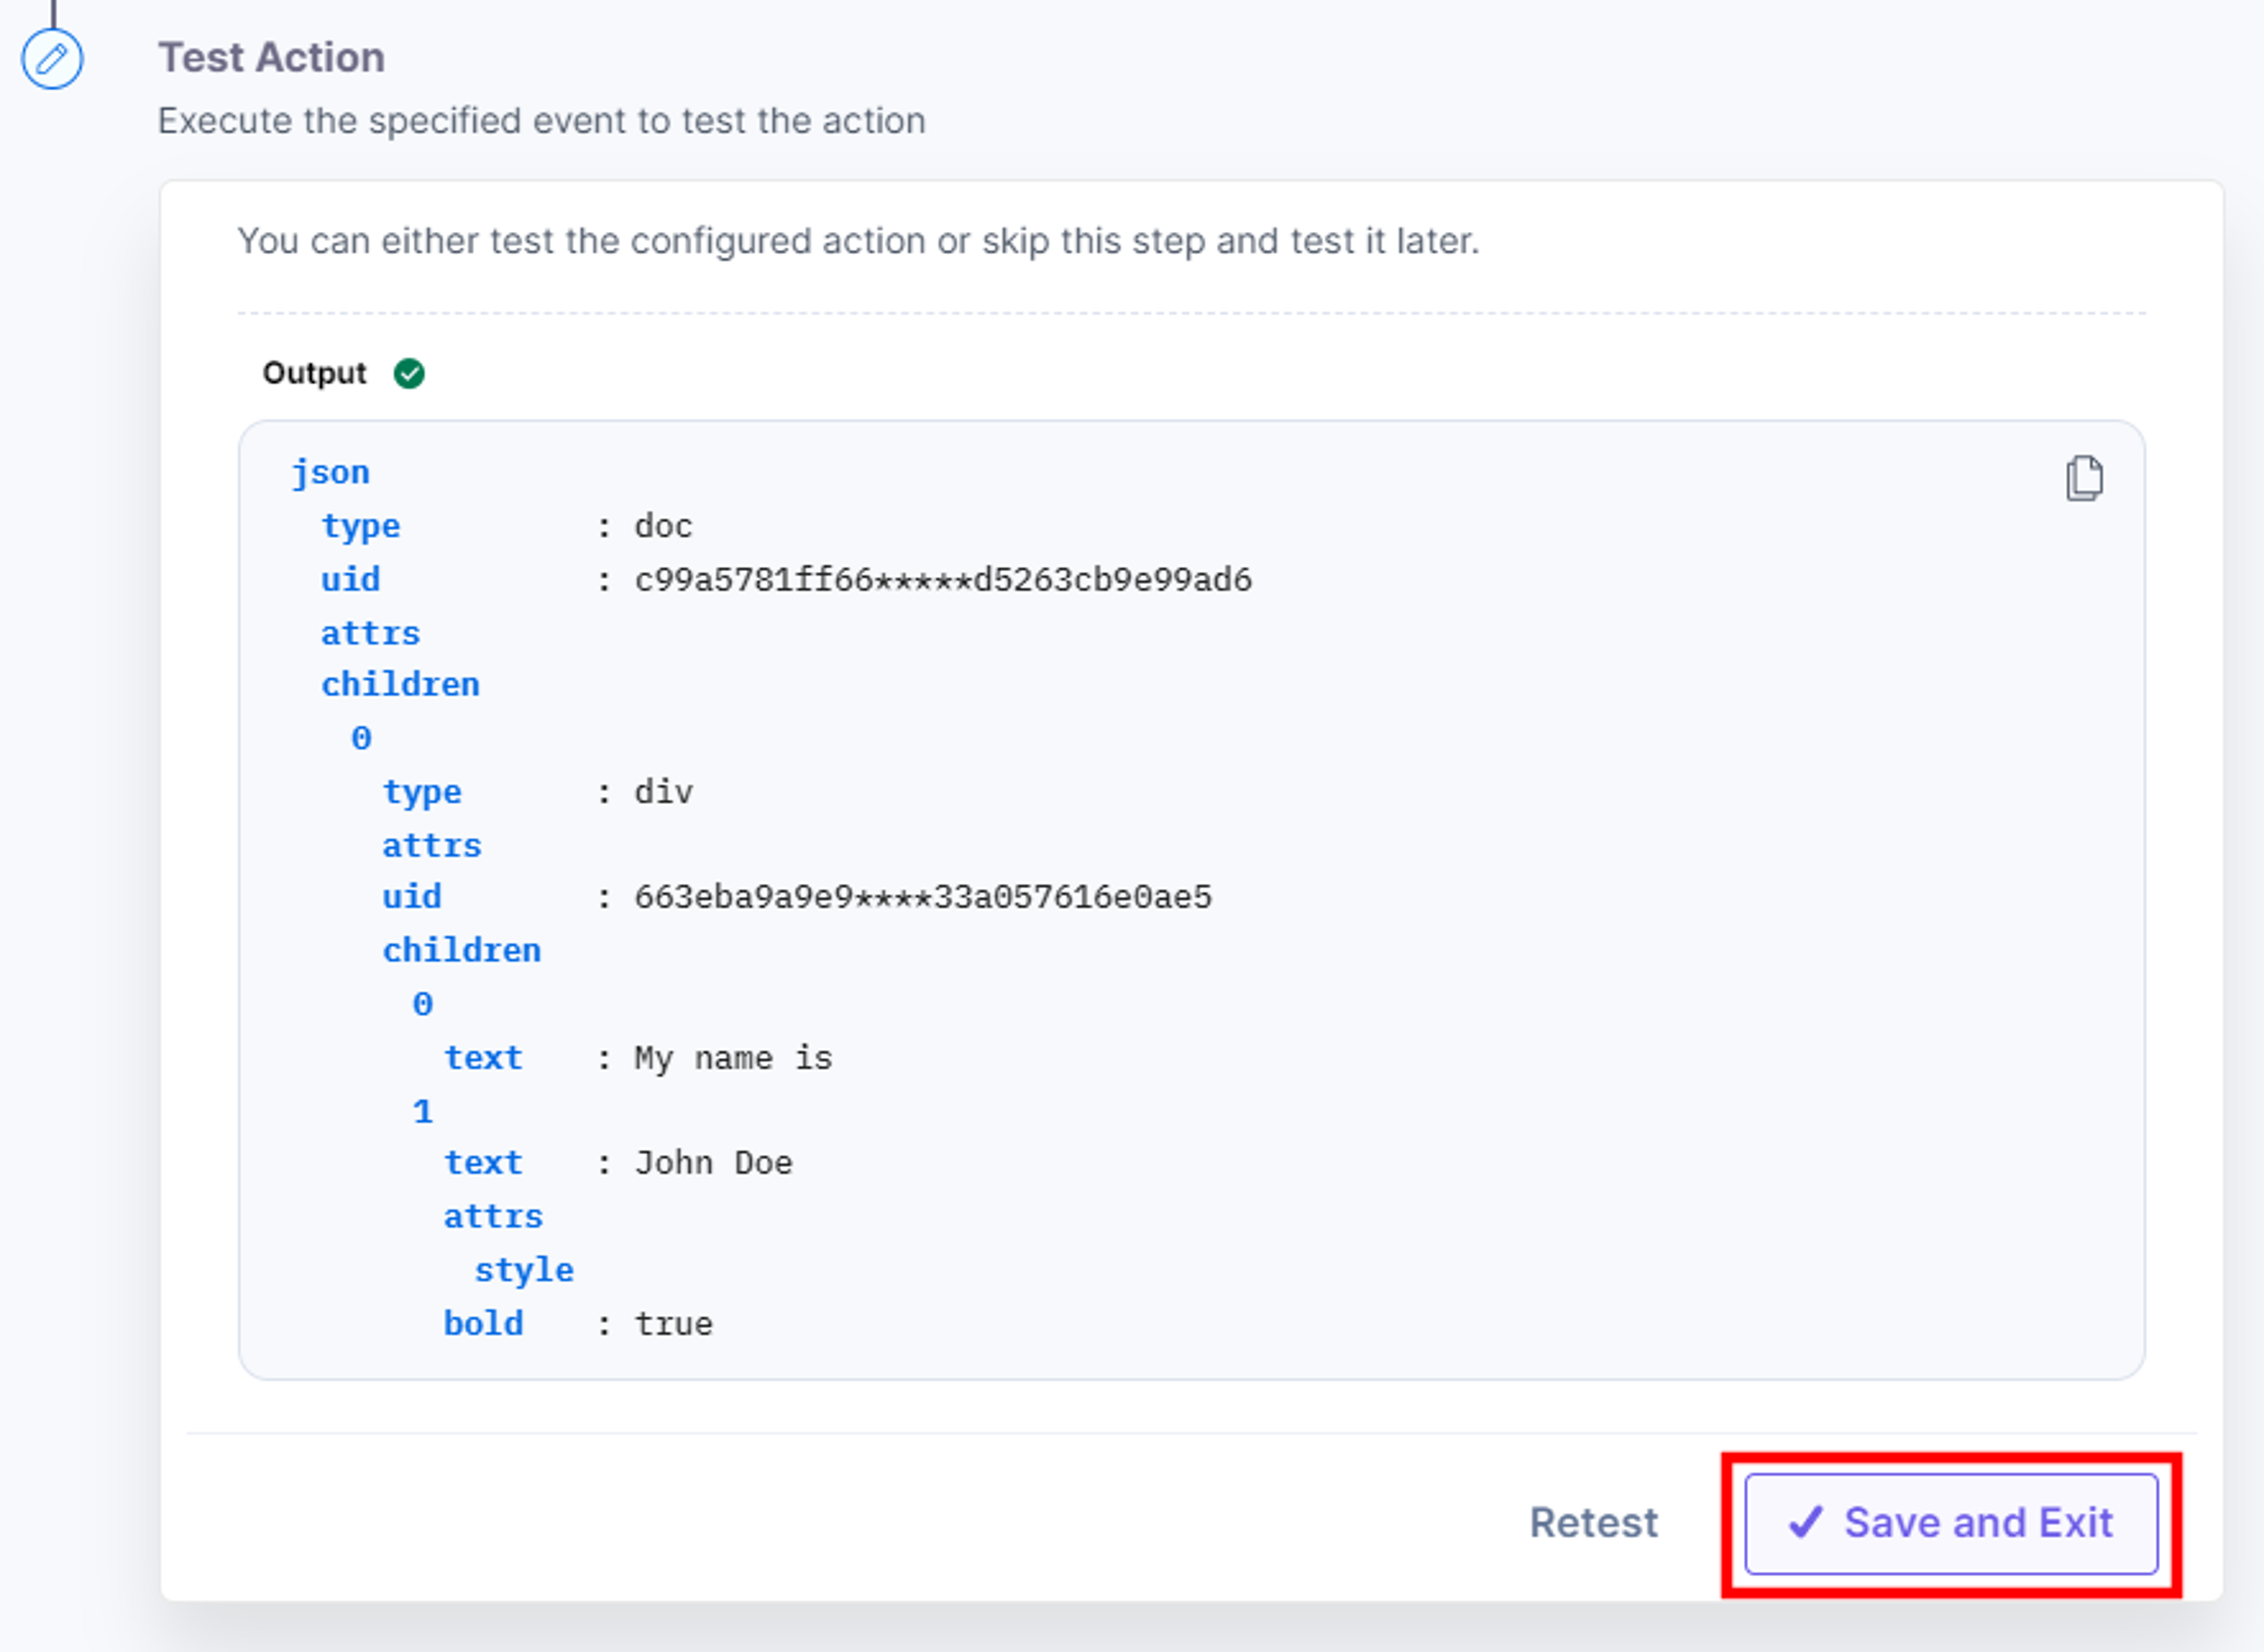Click the text value John Doe
Viewport: 2264px width, 1652px height.
coord(713,1163)
